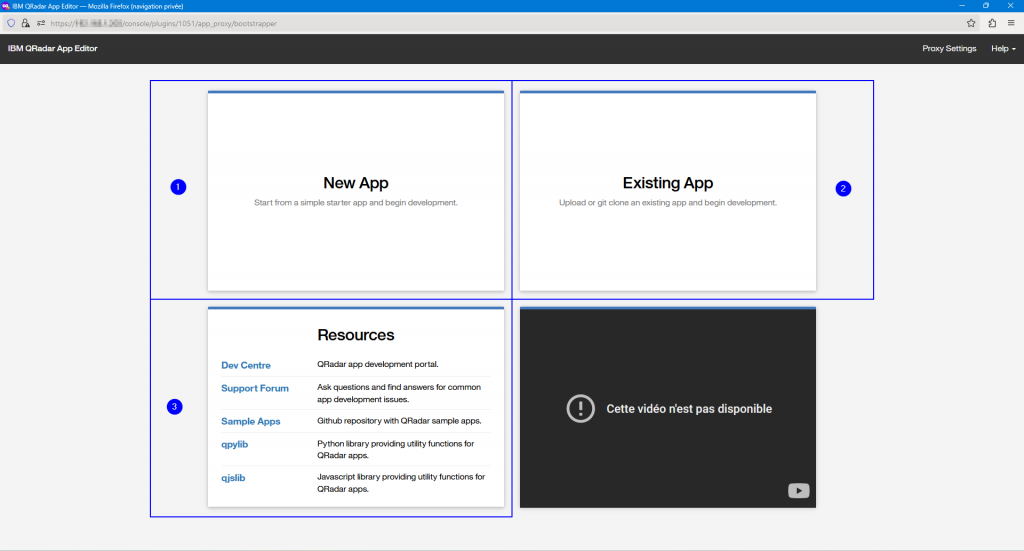The image size is (1024, 551).
Task: Open the Sample Apps link
Action: click(251, 421)
